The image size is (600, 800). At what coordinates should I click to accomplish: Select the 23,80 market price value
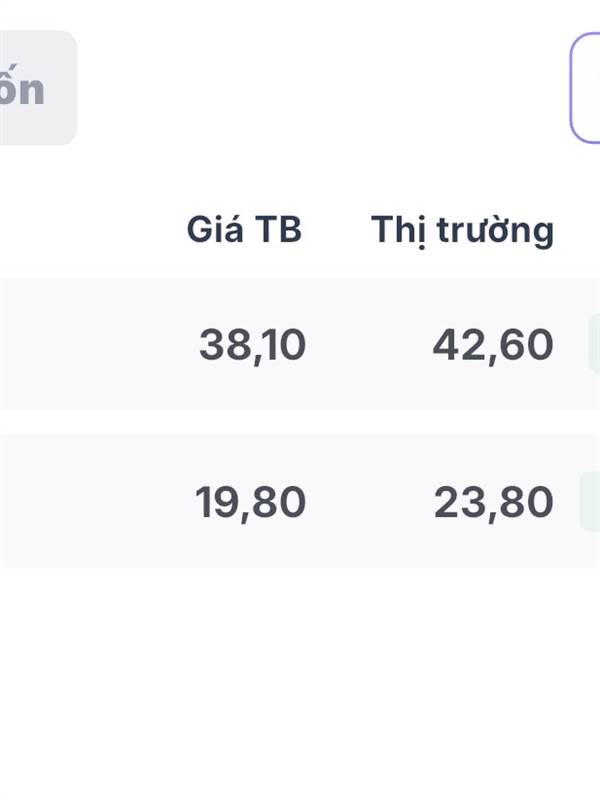(493, 503)
